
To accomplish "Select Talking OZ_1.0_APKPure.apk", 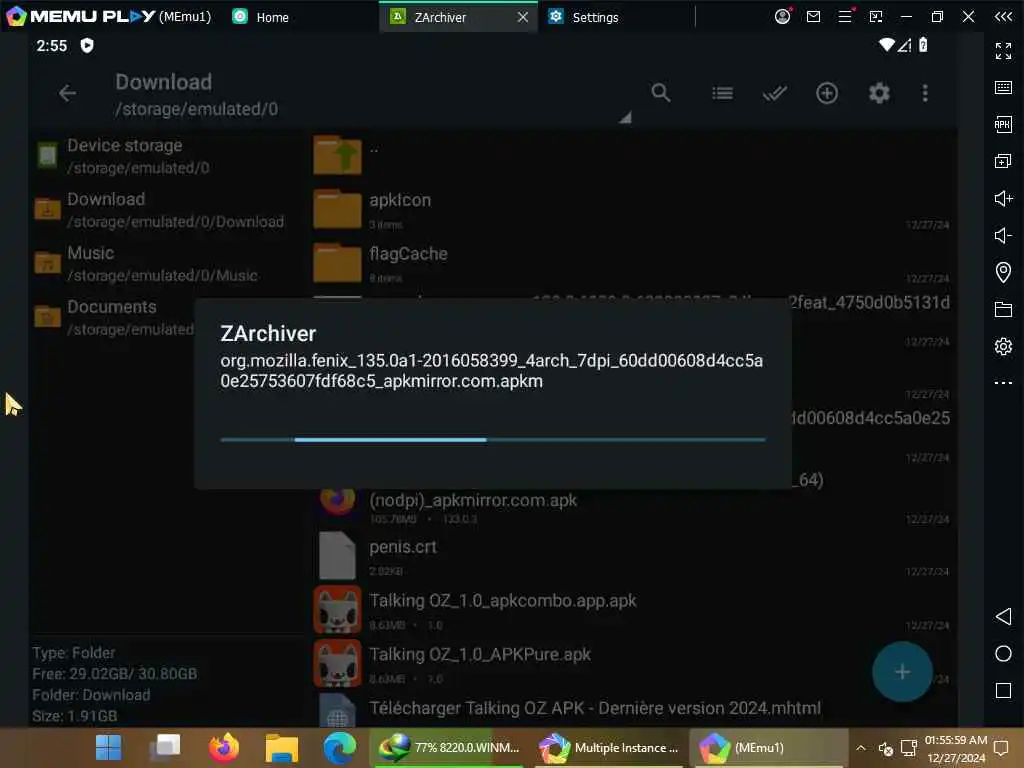I will [x=591, y=663].
